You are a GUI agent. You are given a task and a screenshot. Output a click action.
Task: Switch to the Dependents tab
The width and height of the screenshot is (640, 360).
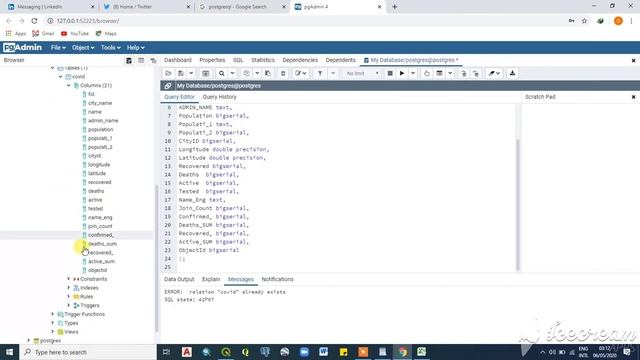tap(340, 60)
